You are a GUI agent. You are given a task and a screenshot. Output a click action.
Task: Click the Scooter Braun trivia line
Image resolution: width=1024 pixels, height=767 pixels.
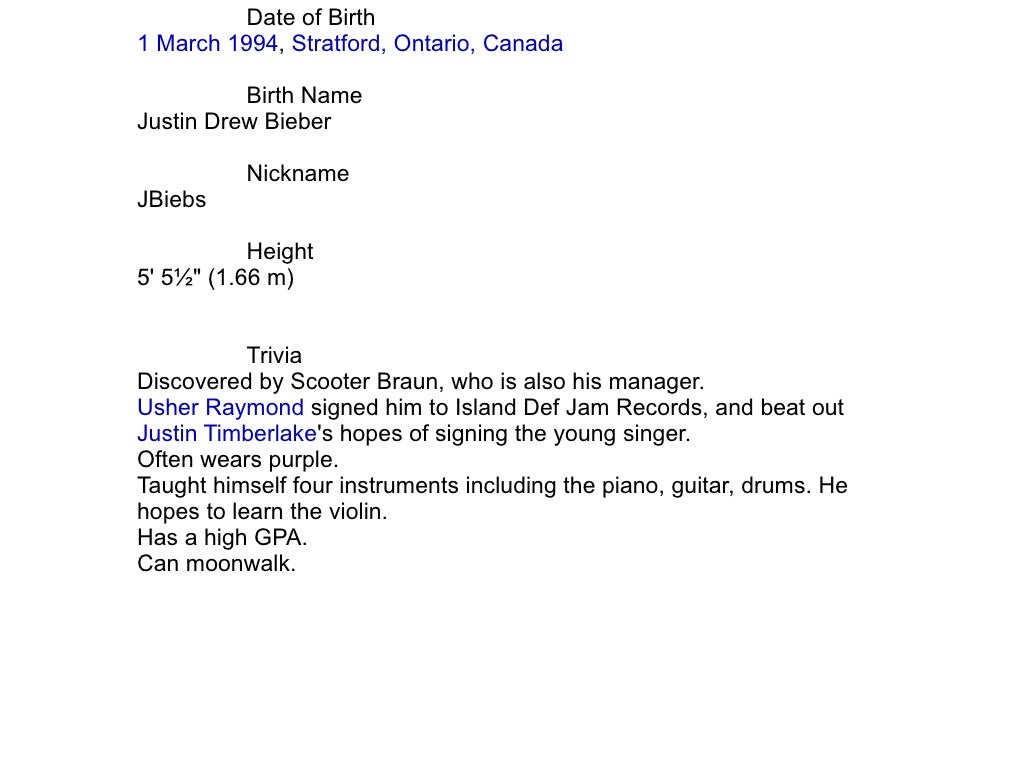click(x=421, y=382)
